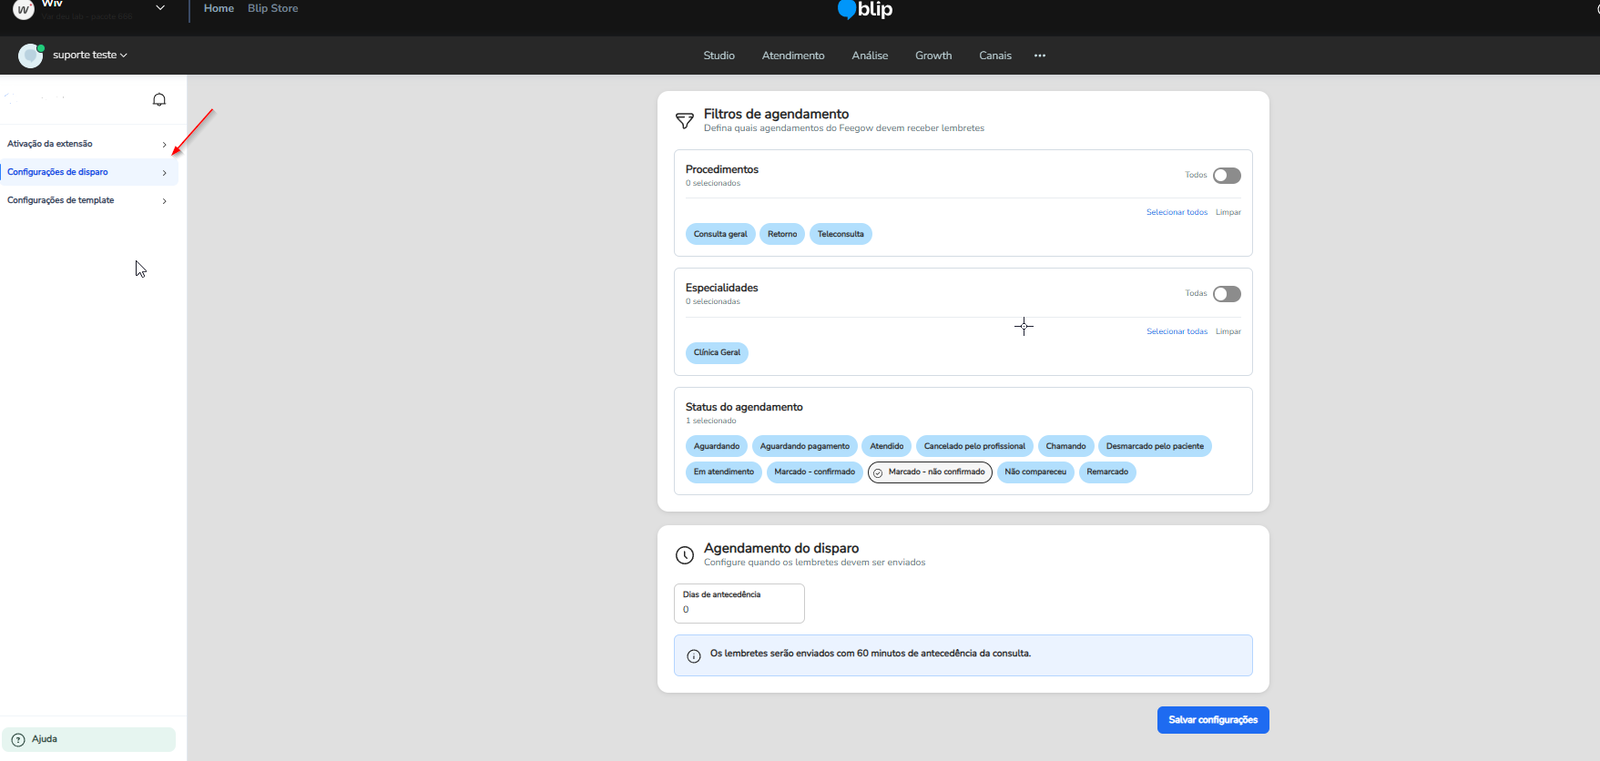The image size is (1600, 761).
Task: Go to the Análise tab
Action: 870,56
